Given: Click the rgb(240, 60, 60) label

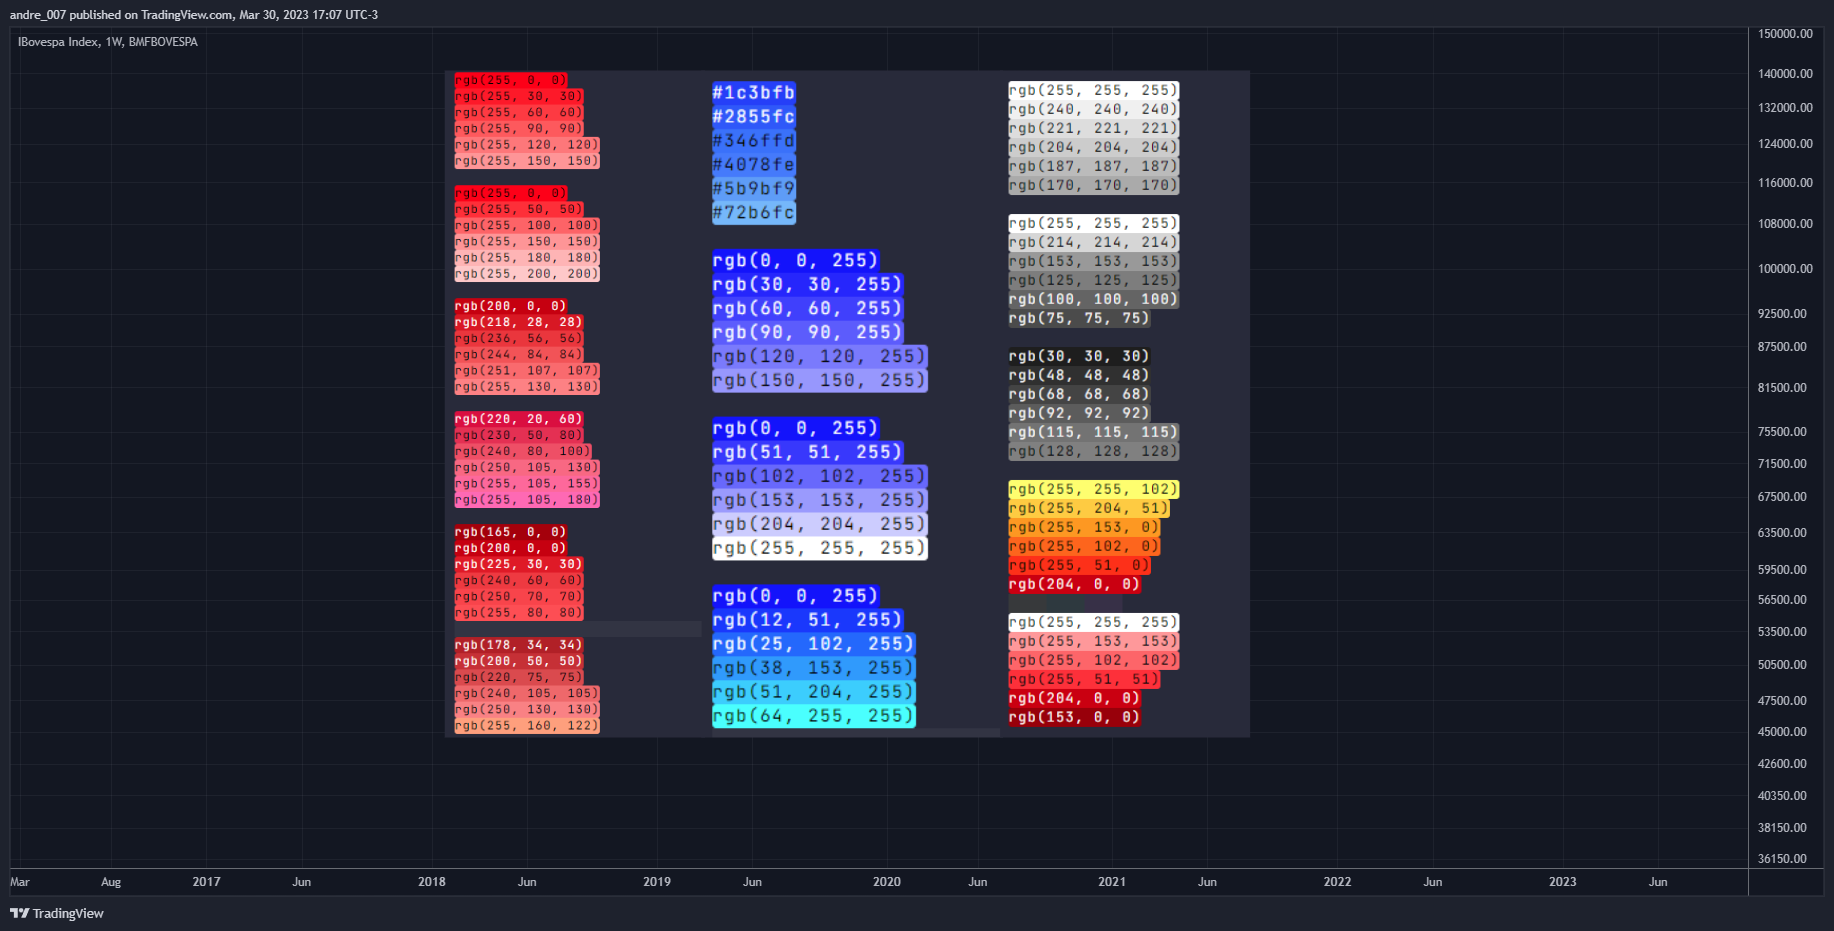Looking at the screenshot, I should (519, 580).
